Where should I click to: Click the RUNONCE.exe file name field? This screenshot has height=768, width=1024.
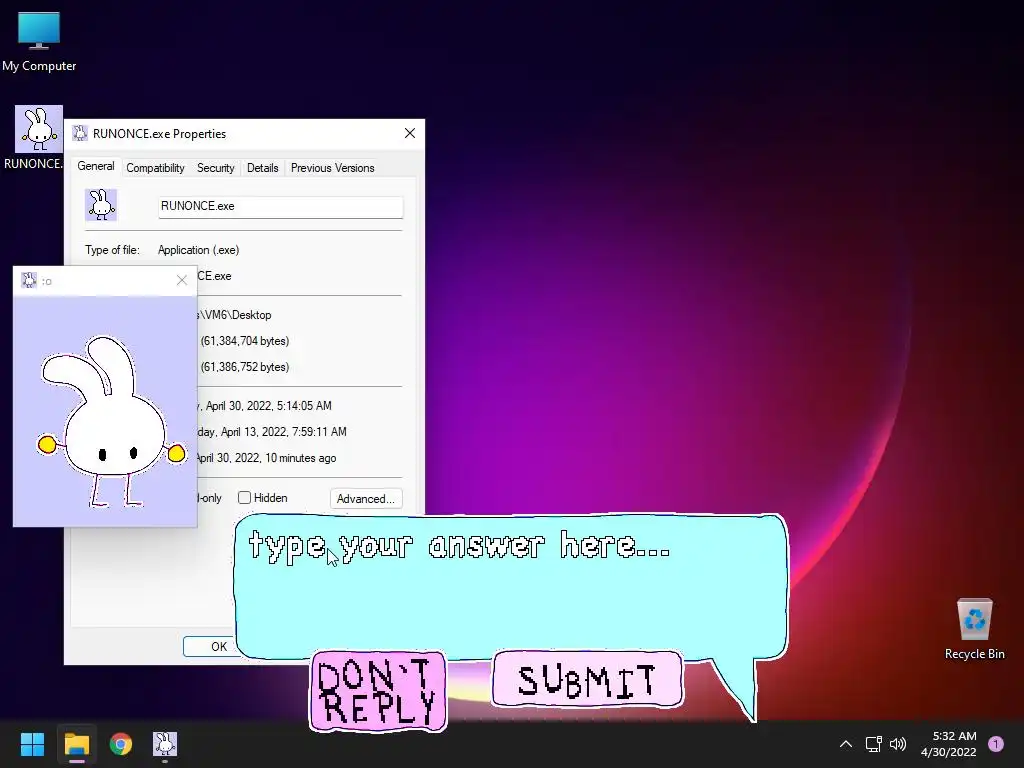281,206
